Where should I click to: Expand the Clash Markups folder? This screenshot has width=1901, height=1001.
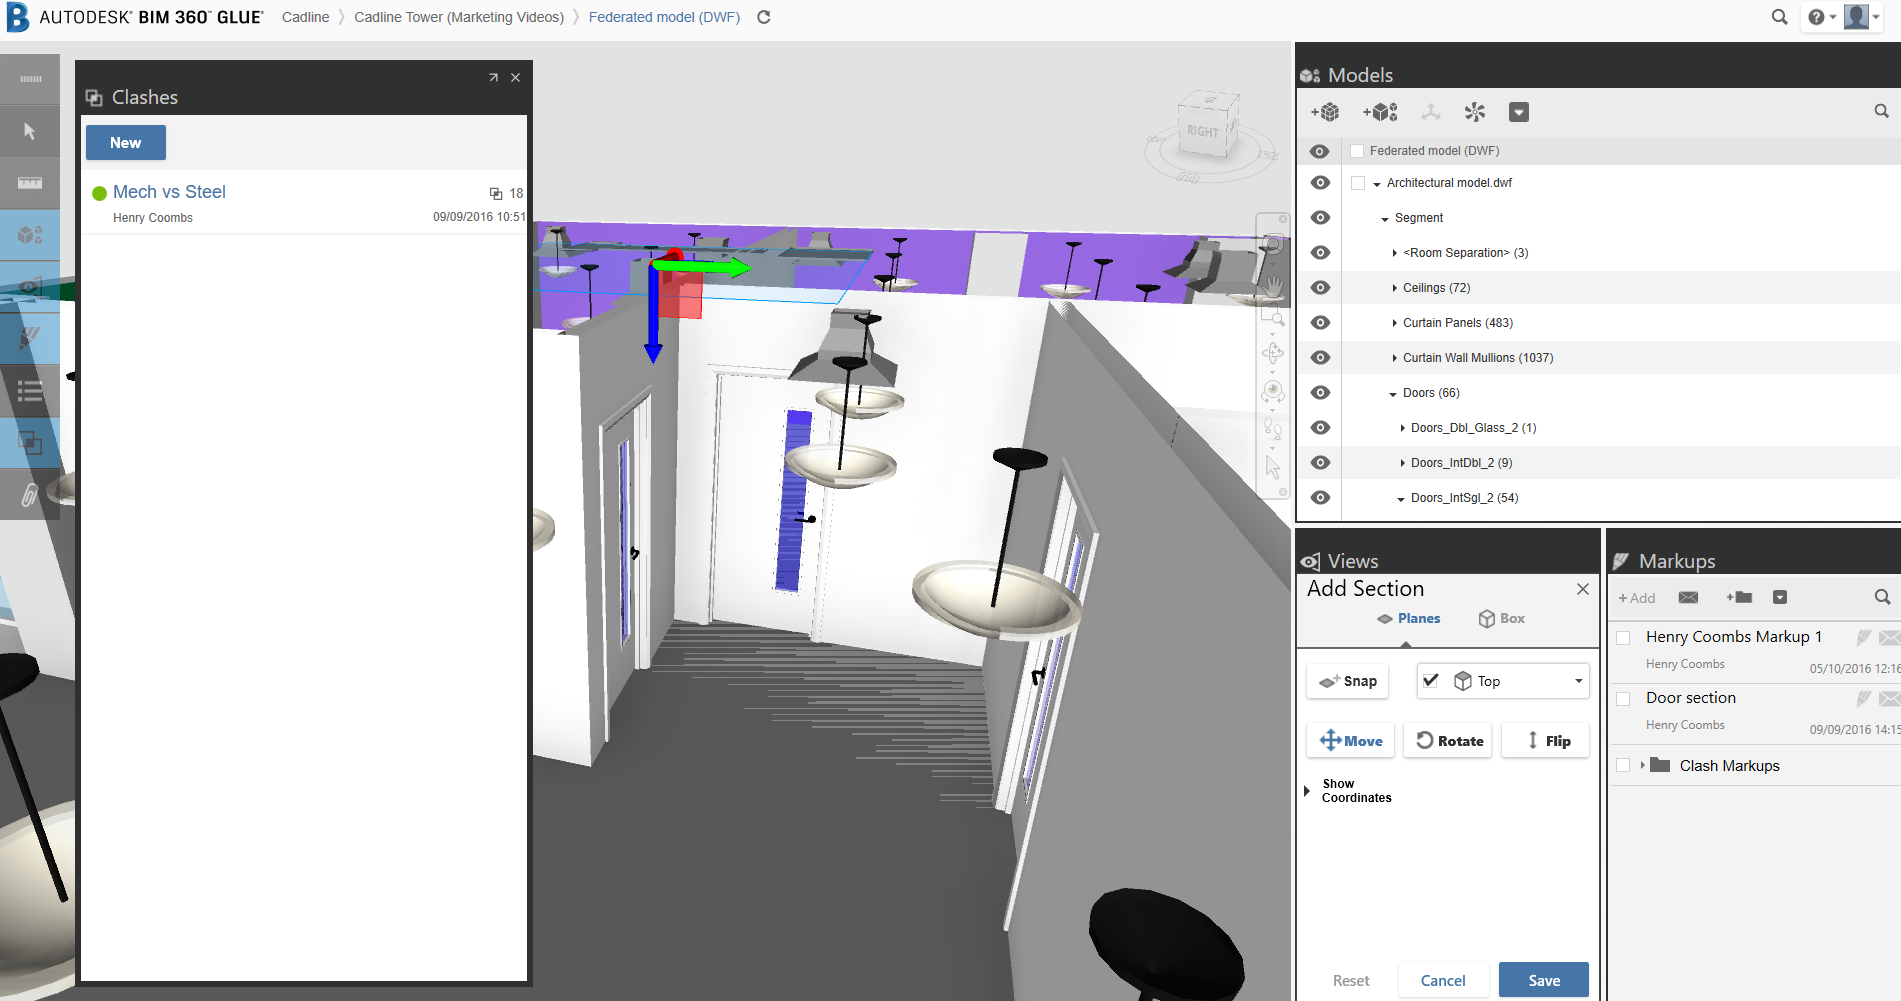click(x=1642, y=765)
